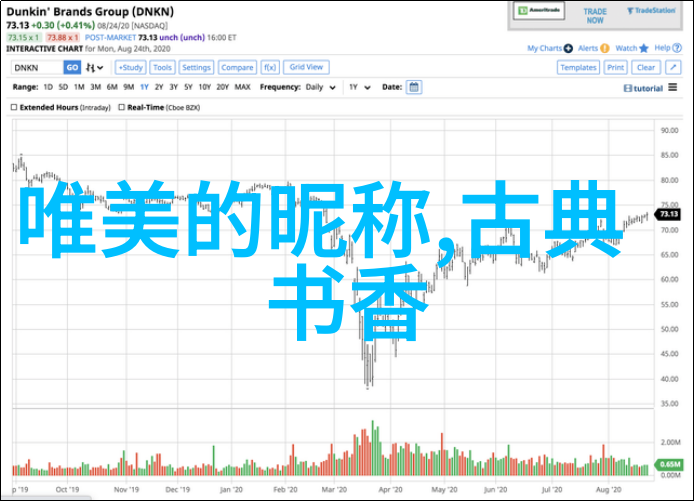695x502 pixels.
Task: Select the 5Y range
Action: click(188, 87)
